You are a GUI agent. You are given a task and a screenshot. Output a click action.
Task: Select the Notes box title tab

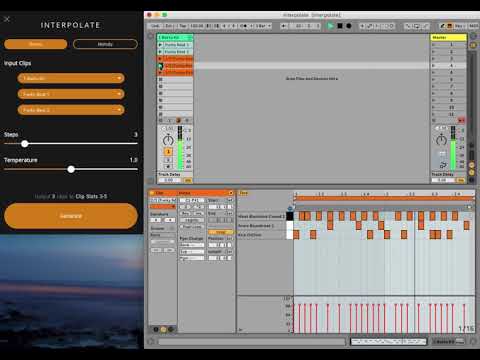[206, 193]
